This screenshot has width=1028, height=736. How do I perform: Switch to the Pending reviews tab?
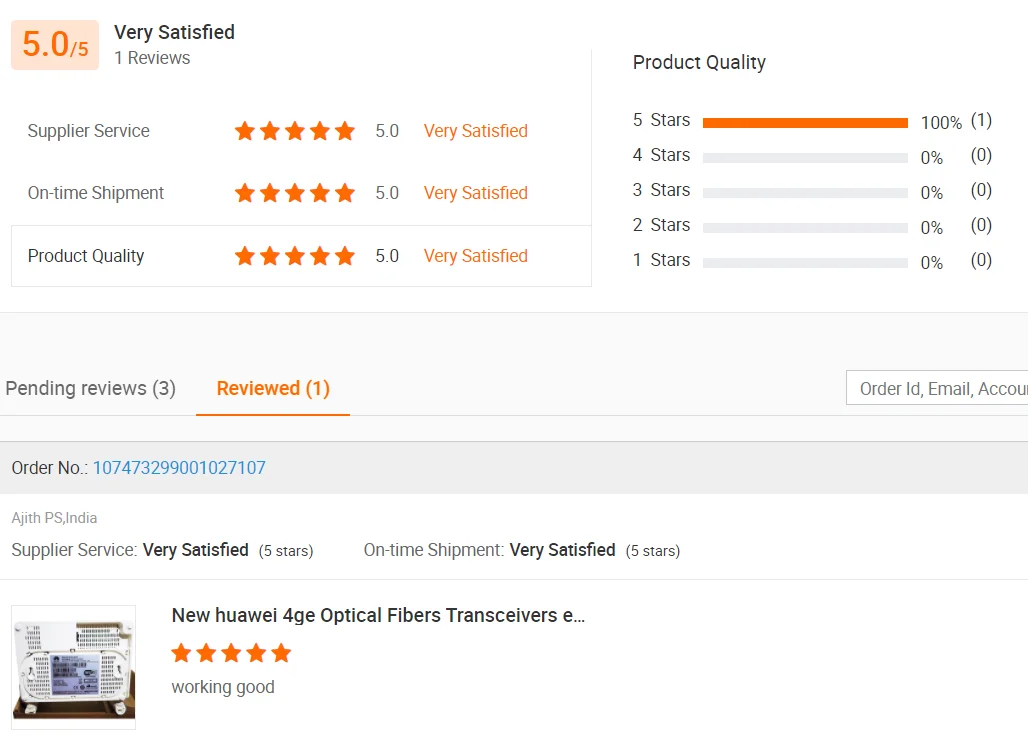[x=90, y=388]
